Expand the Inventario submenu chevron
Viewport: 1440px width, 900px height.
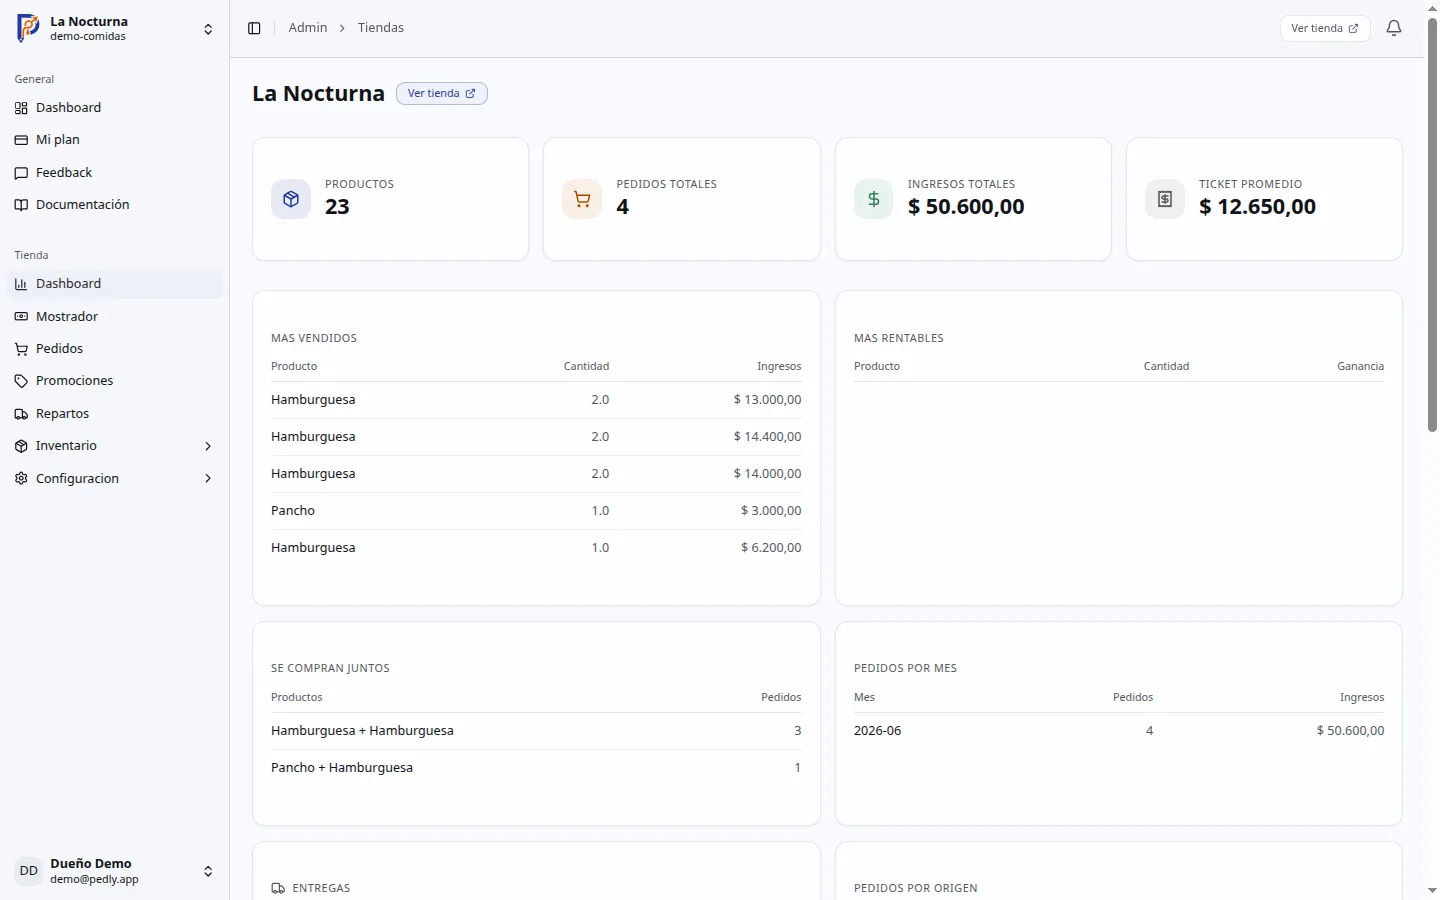tap(208, 446)
